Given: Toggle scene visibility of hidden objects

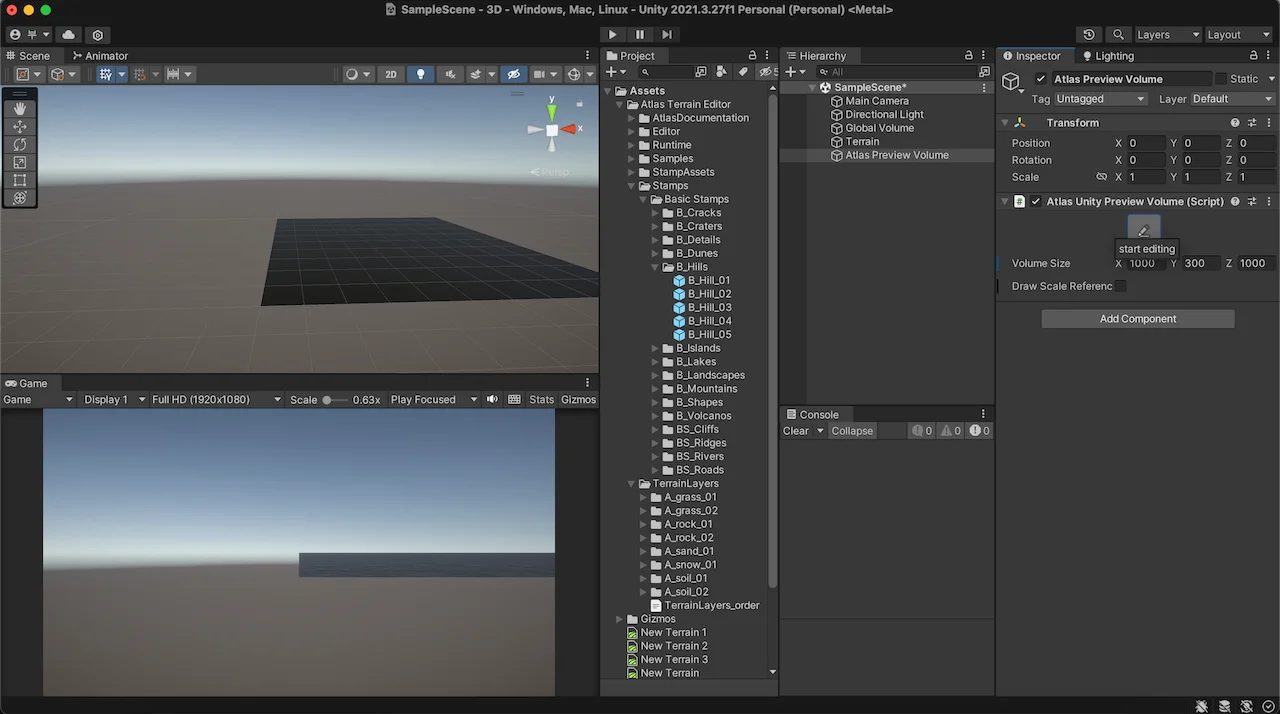Looking at the screenshot, I should pyautogui.click(x=513, y=74).
